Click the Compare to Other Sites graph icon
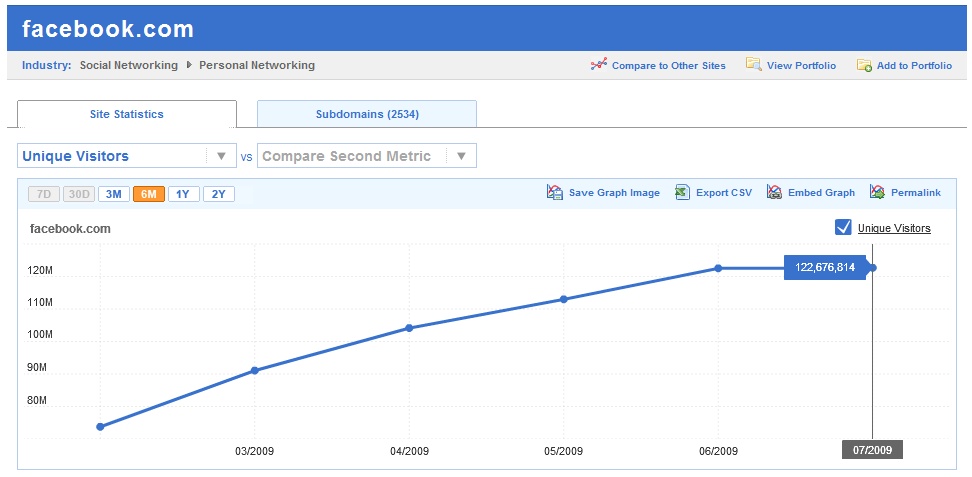The width and height of the screenshot is (972, 477). pos(599,65)
